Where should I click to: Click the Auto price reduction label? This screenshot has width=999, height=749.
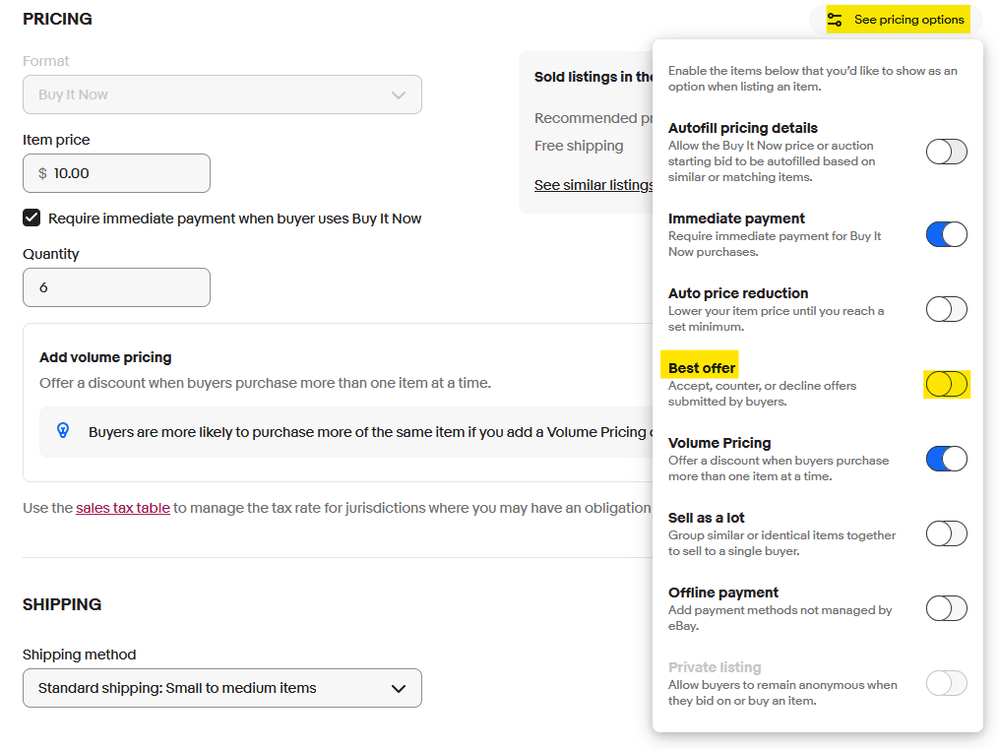738,293
